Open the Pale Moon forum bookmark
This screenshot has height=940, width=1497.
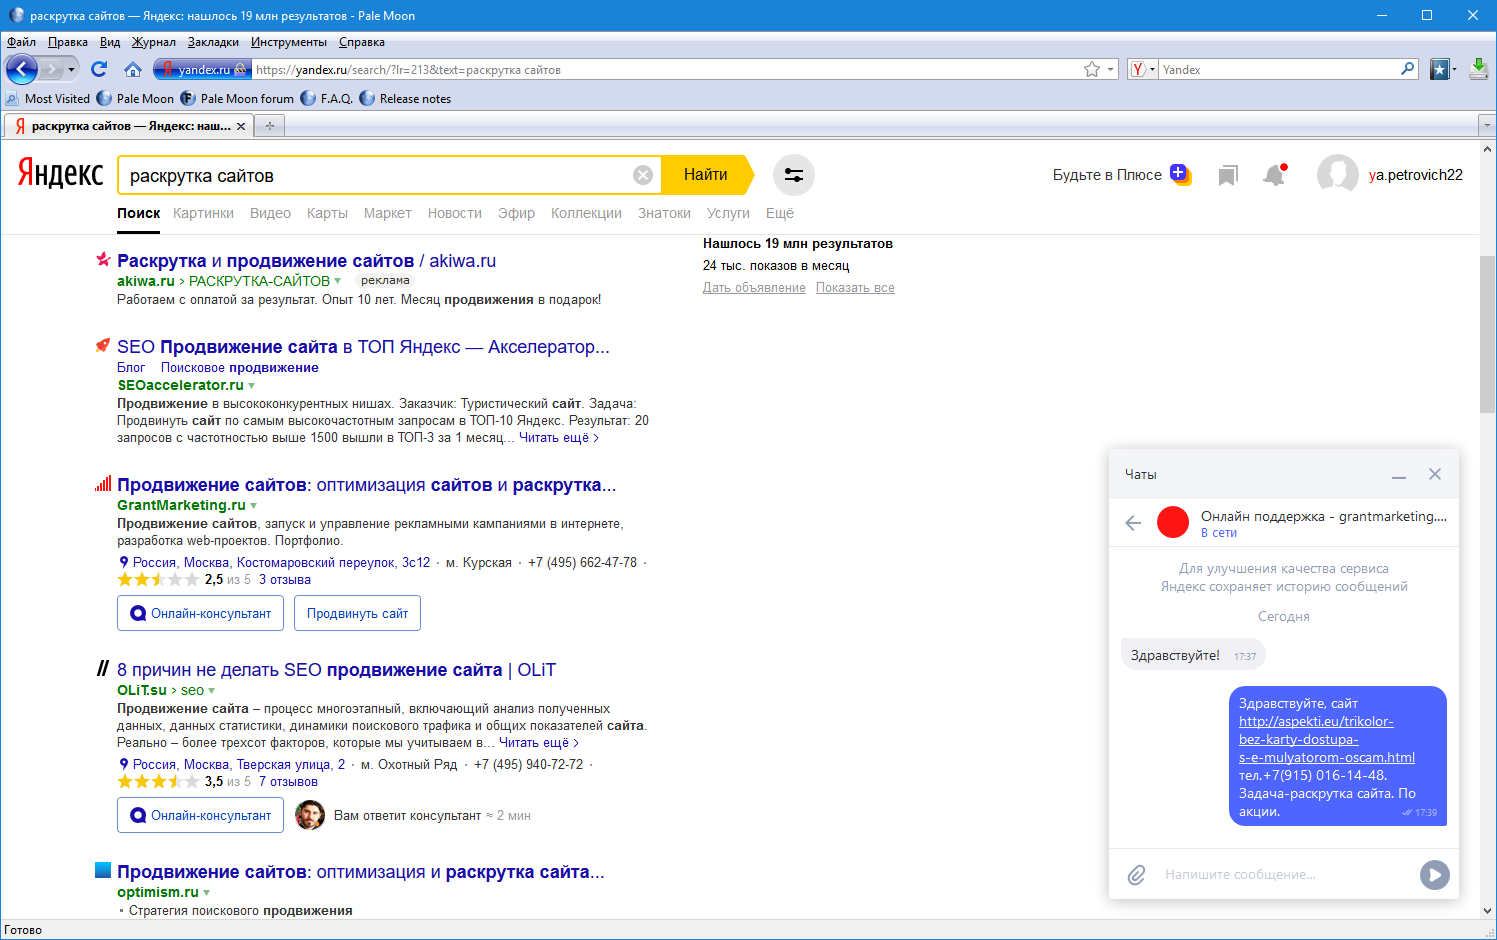coord(237,99)
